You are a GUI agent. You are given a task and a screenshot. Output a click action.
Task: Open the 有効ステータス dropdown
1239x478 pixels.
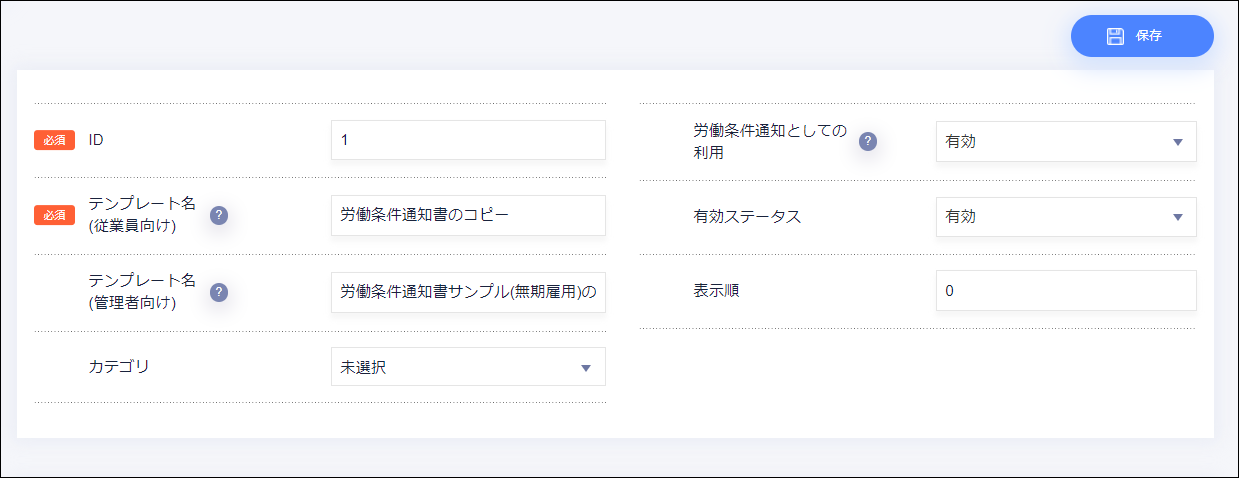(x=1066, y=217)
